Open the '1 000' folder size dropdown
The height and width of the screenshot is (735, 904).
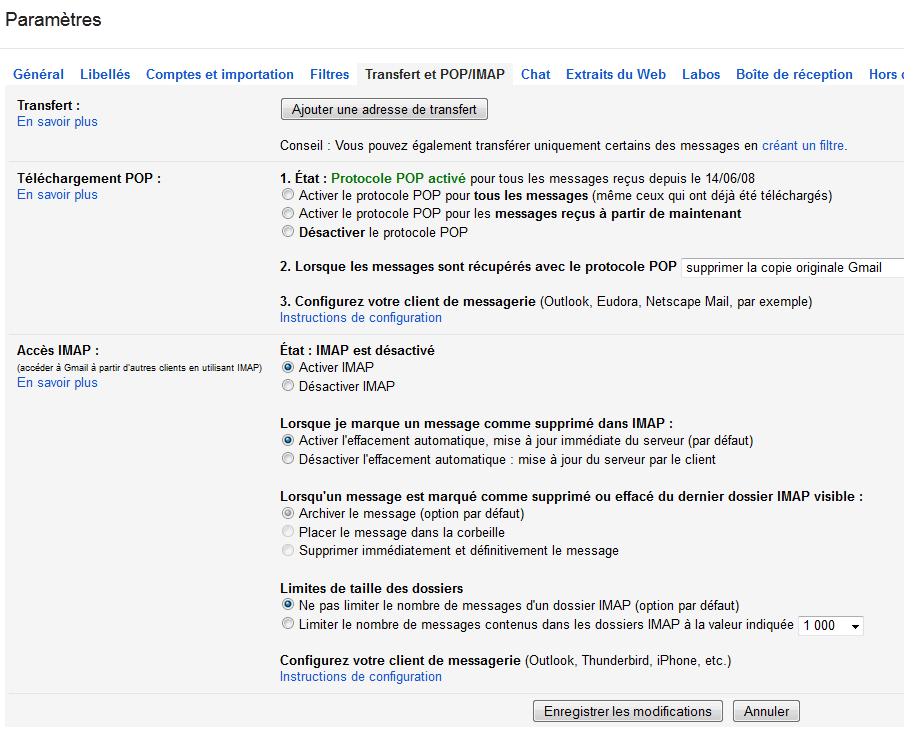(831, 625)
